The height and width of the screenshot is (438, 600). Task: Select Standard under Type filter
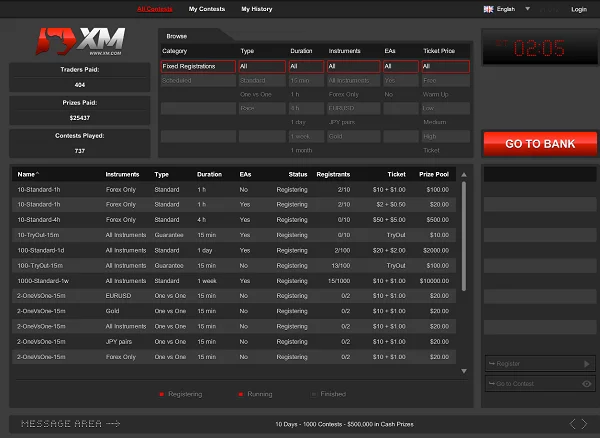tap(262, 80)
